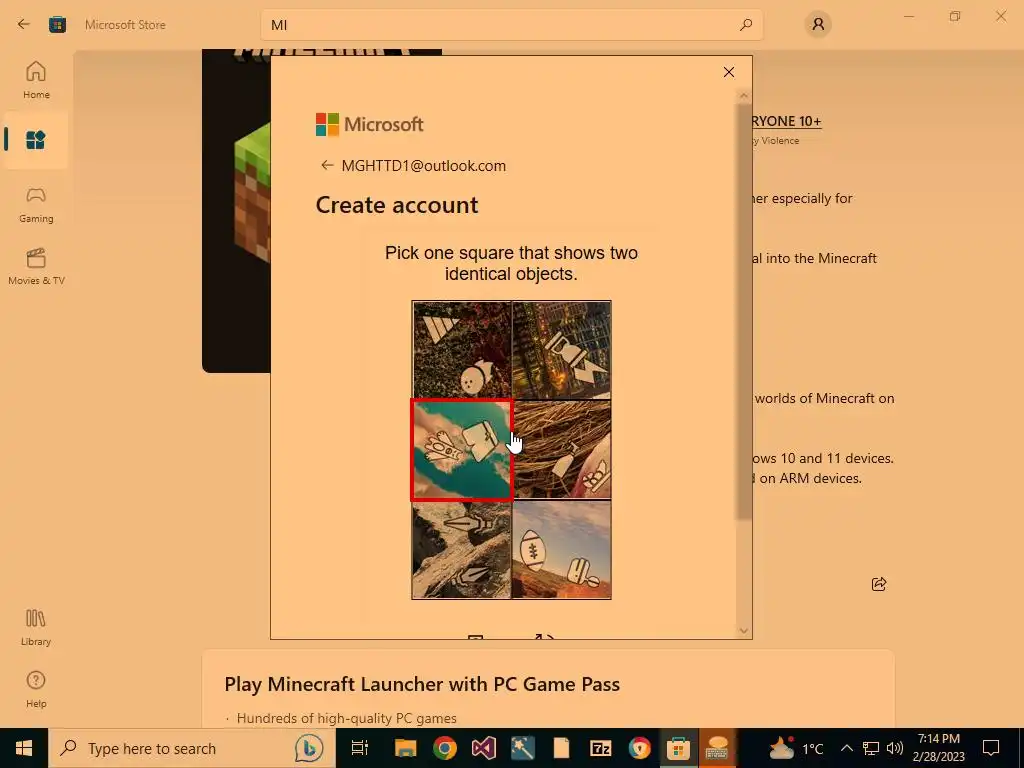Show hidden system tray icons
Viewport: 1024px width, 768px height.
(x=846, y=748)
